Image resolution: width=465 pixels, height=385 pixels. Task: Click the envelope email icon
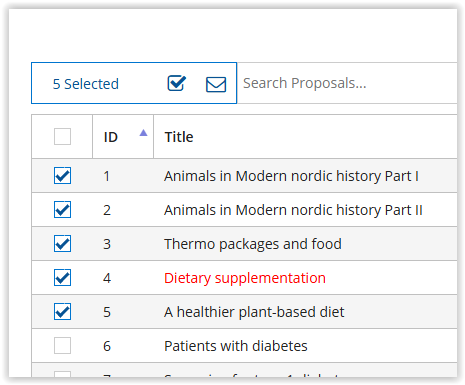(x=216, y=84)
